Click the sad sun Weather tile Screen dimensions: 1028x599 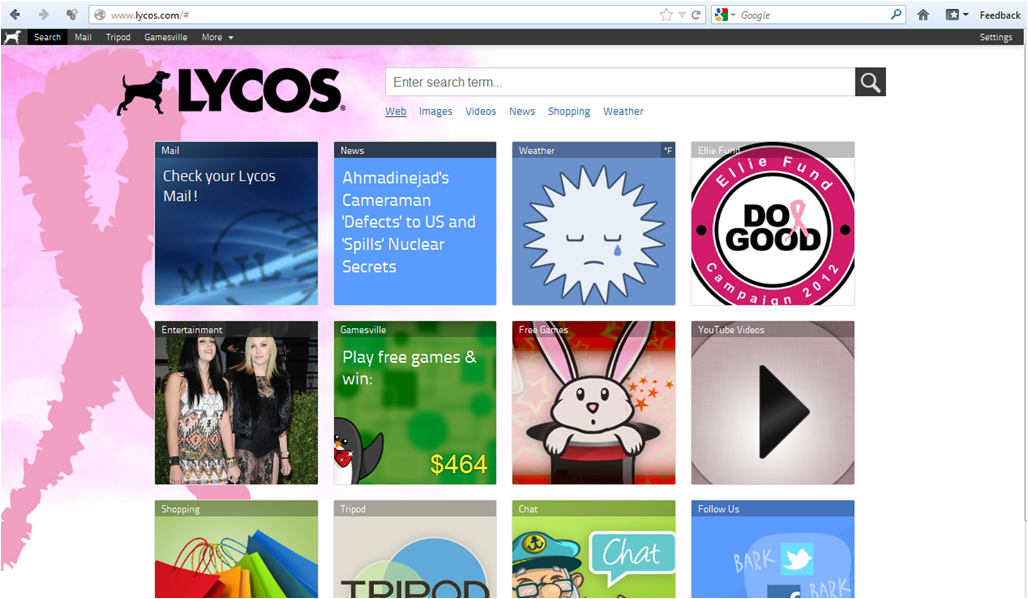pyautogui.click(x=593, y=223)
